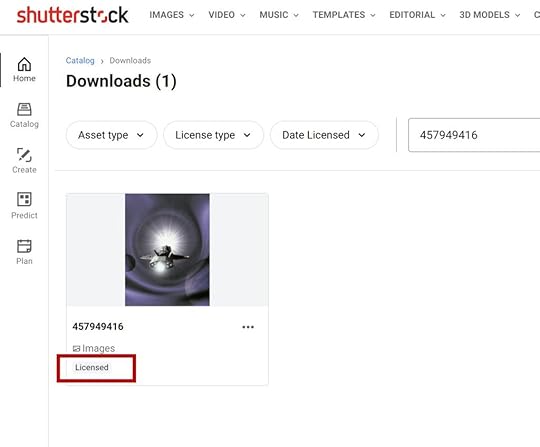Follow the Catalog breadcrumb link
540x447 pixels.
tap(80, 61)
